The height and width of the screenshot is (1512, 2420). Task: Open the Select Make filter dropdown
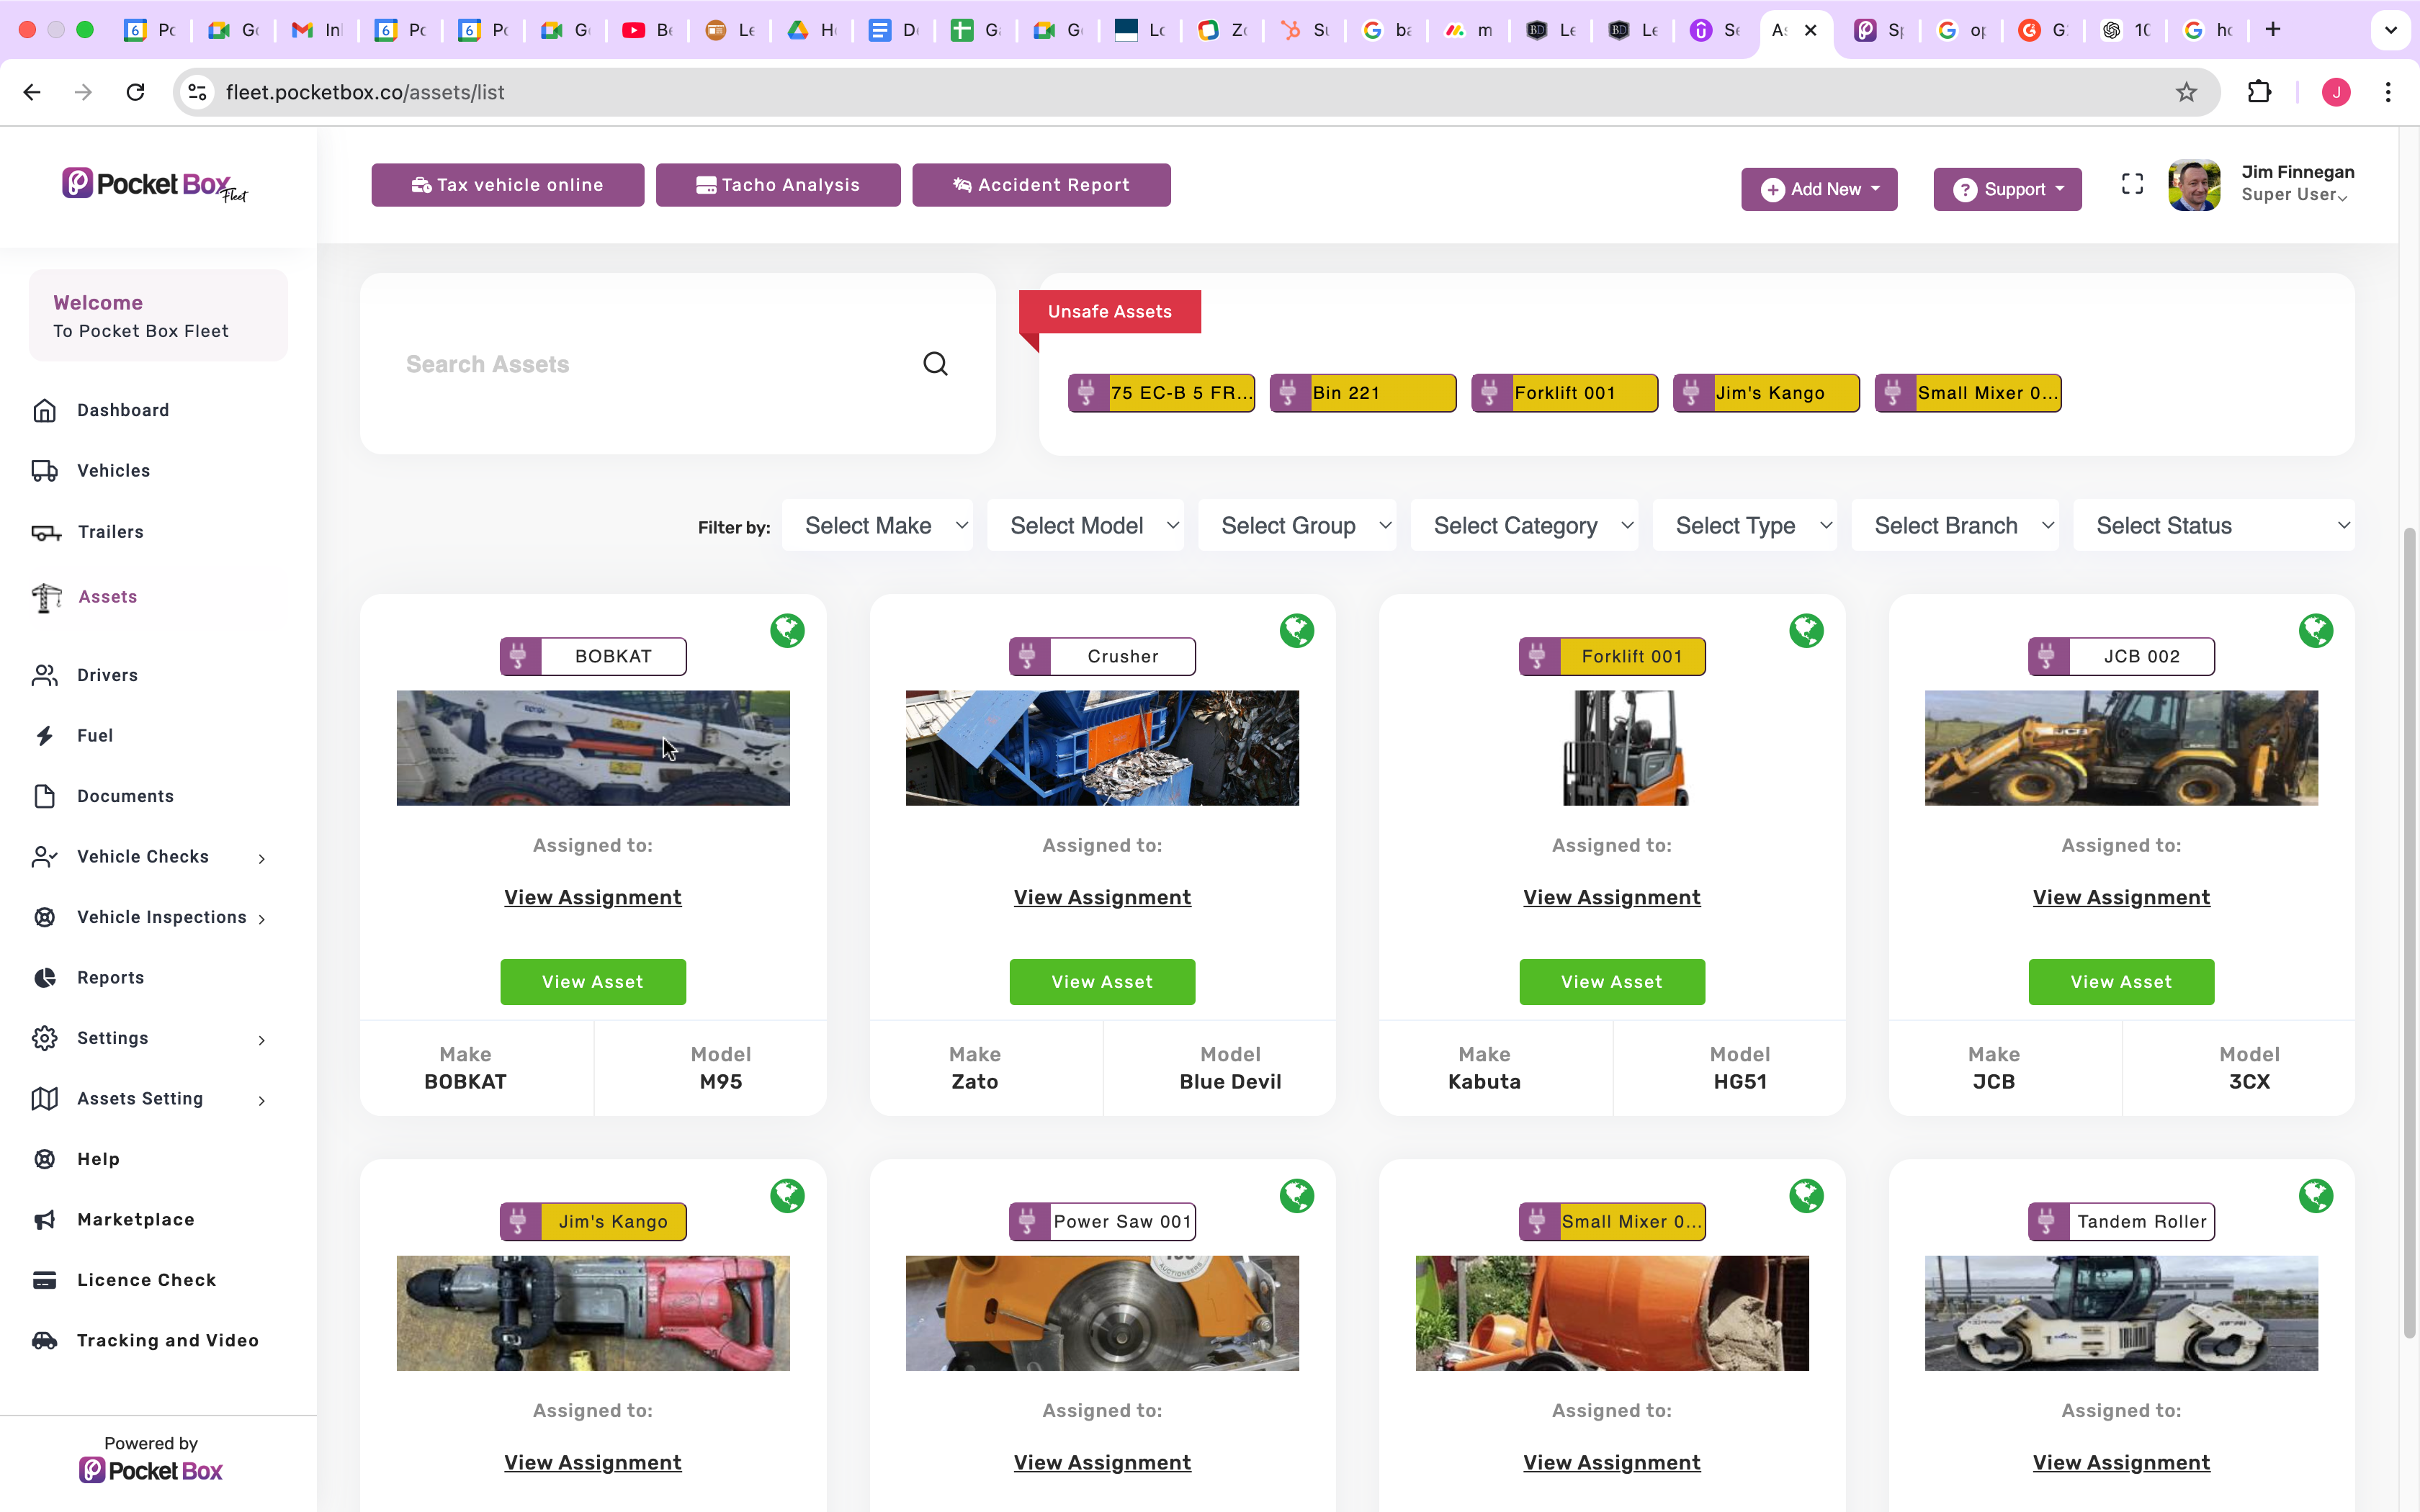tap(877, 526)
